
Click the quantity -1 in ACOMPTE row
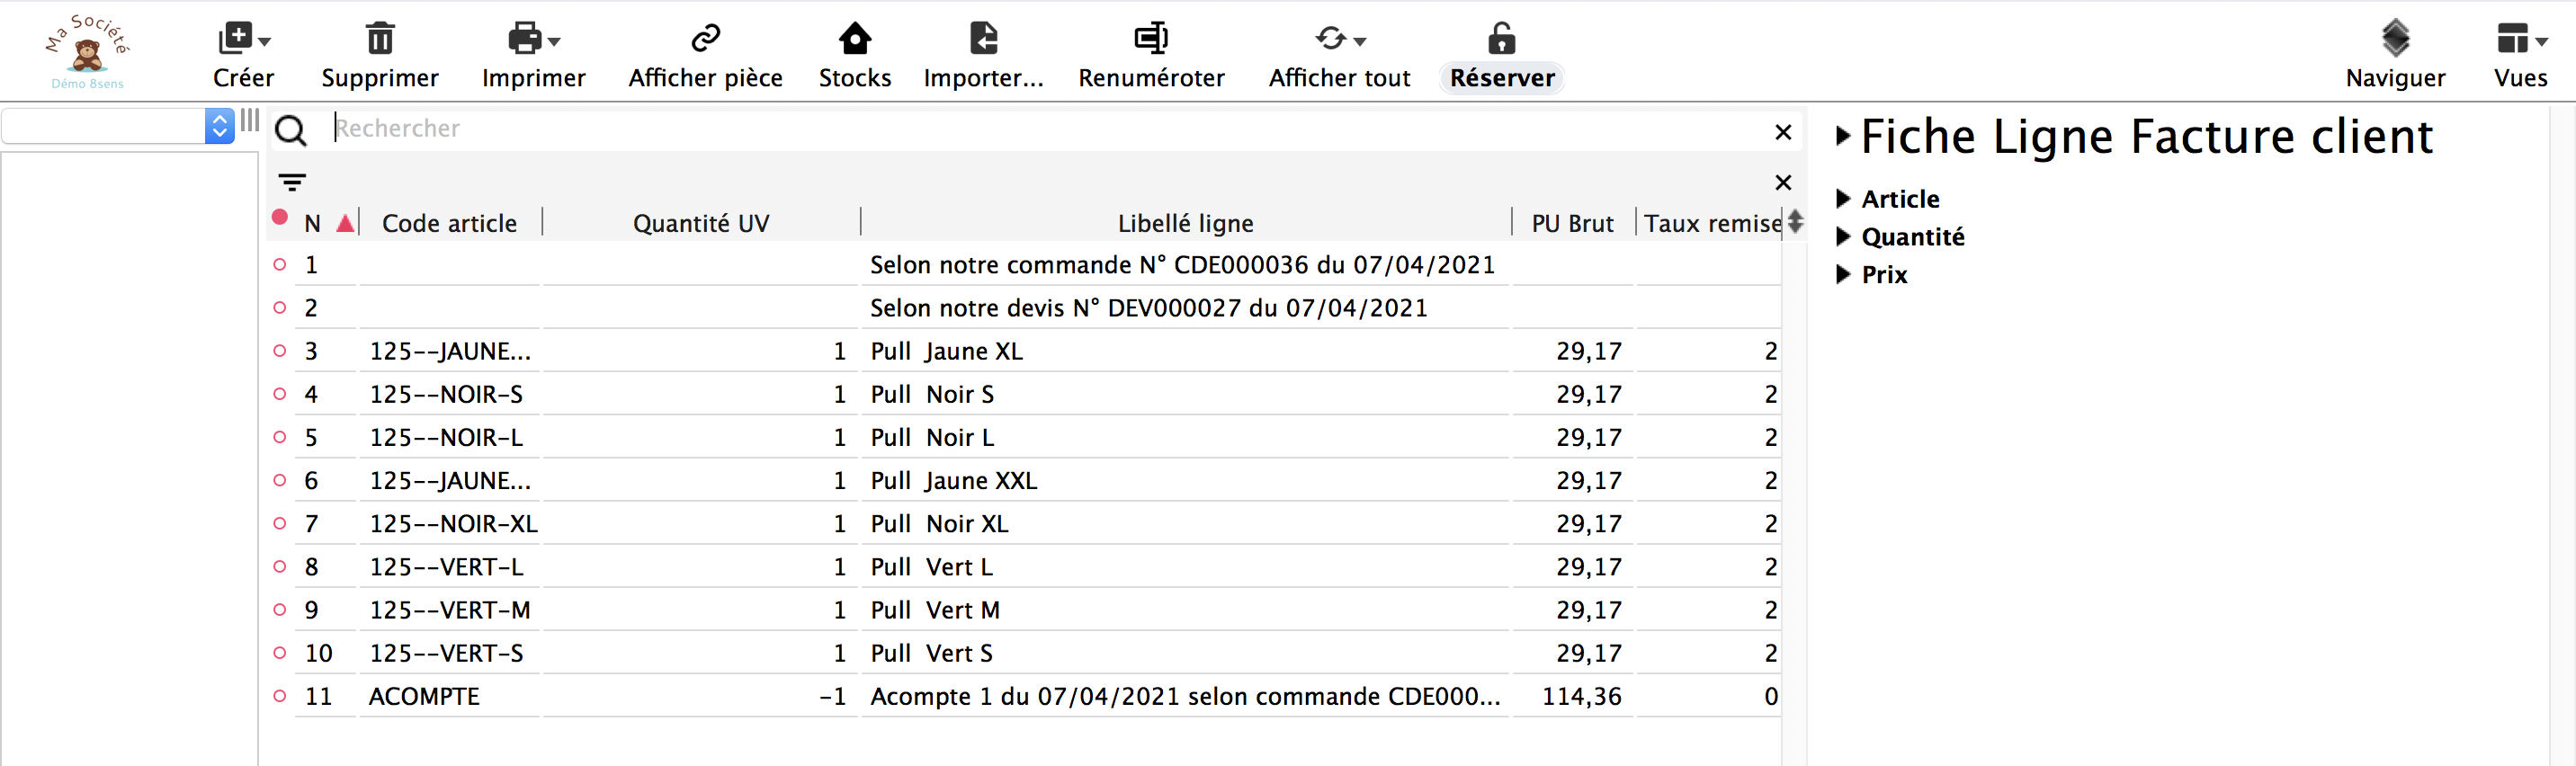[832, 696]
